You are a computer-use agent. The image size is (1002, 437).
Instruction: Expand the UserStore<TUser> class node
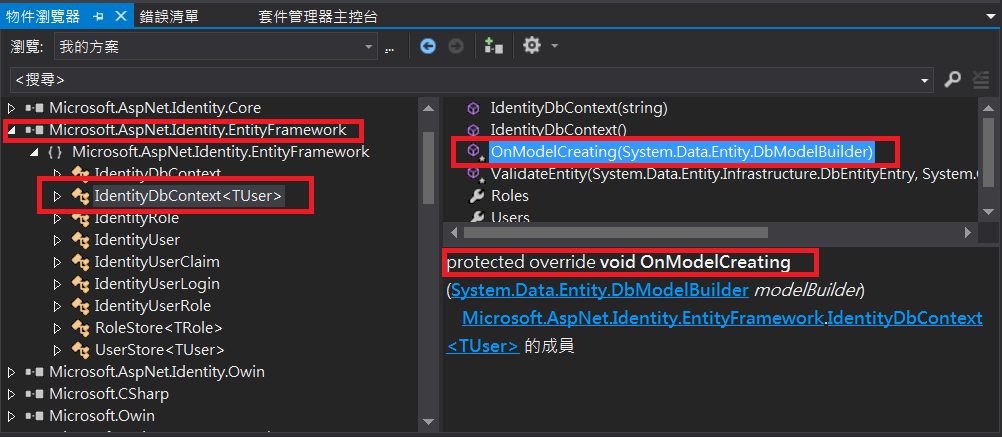pyautogui.click(x=57, y=349)
